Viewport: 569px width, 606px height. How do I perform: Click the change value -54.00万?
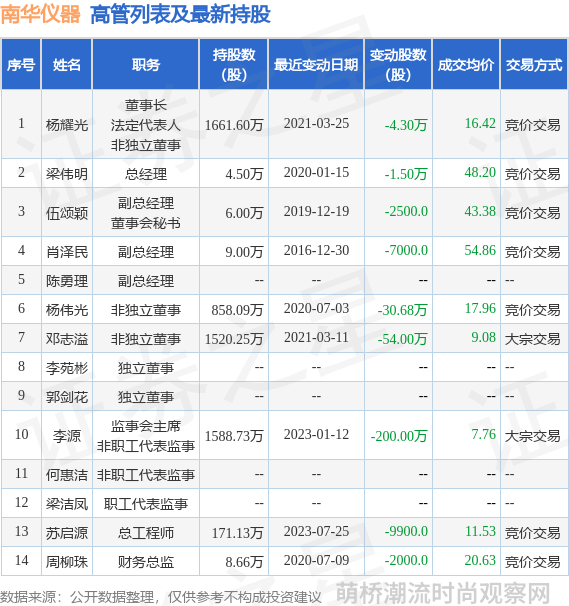click(x=402, y=339)
